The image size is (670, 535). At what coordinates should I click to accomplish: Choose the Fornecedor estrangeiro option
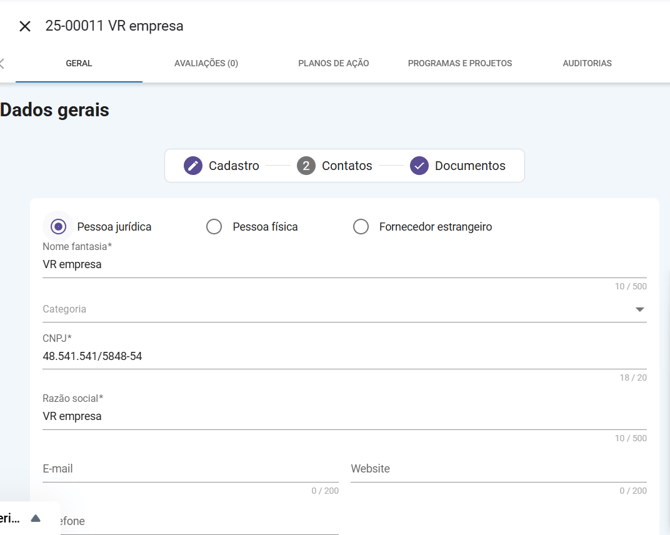click(x=361, y=227)
